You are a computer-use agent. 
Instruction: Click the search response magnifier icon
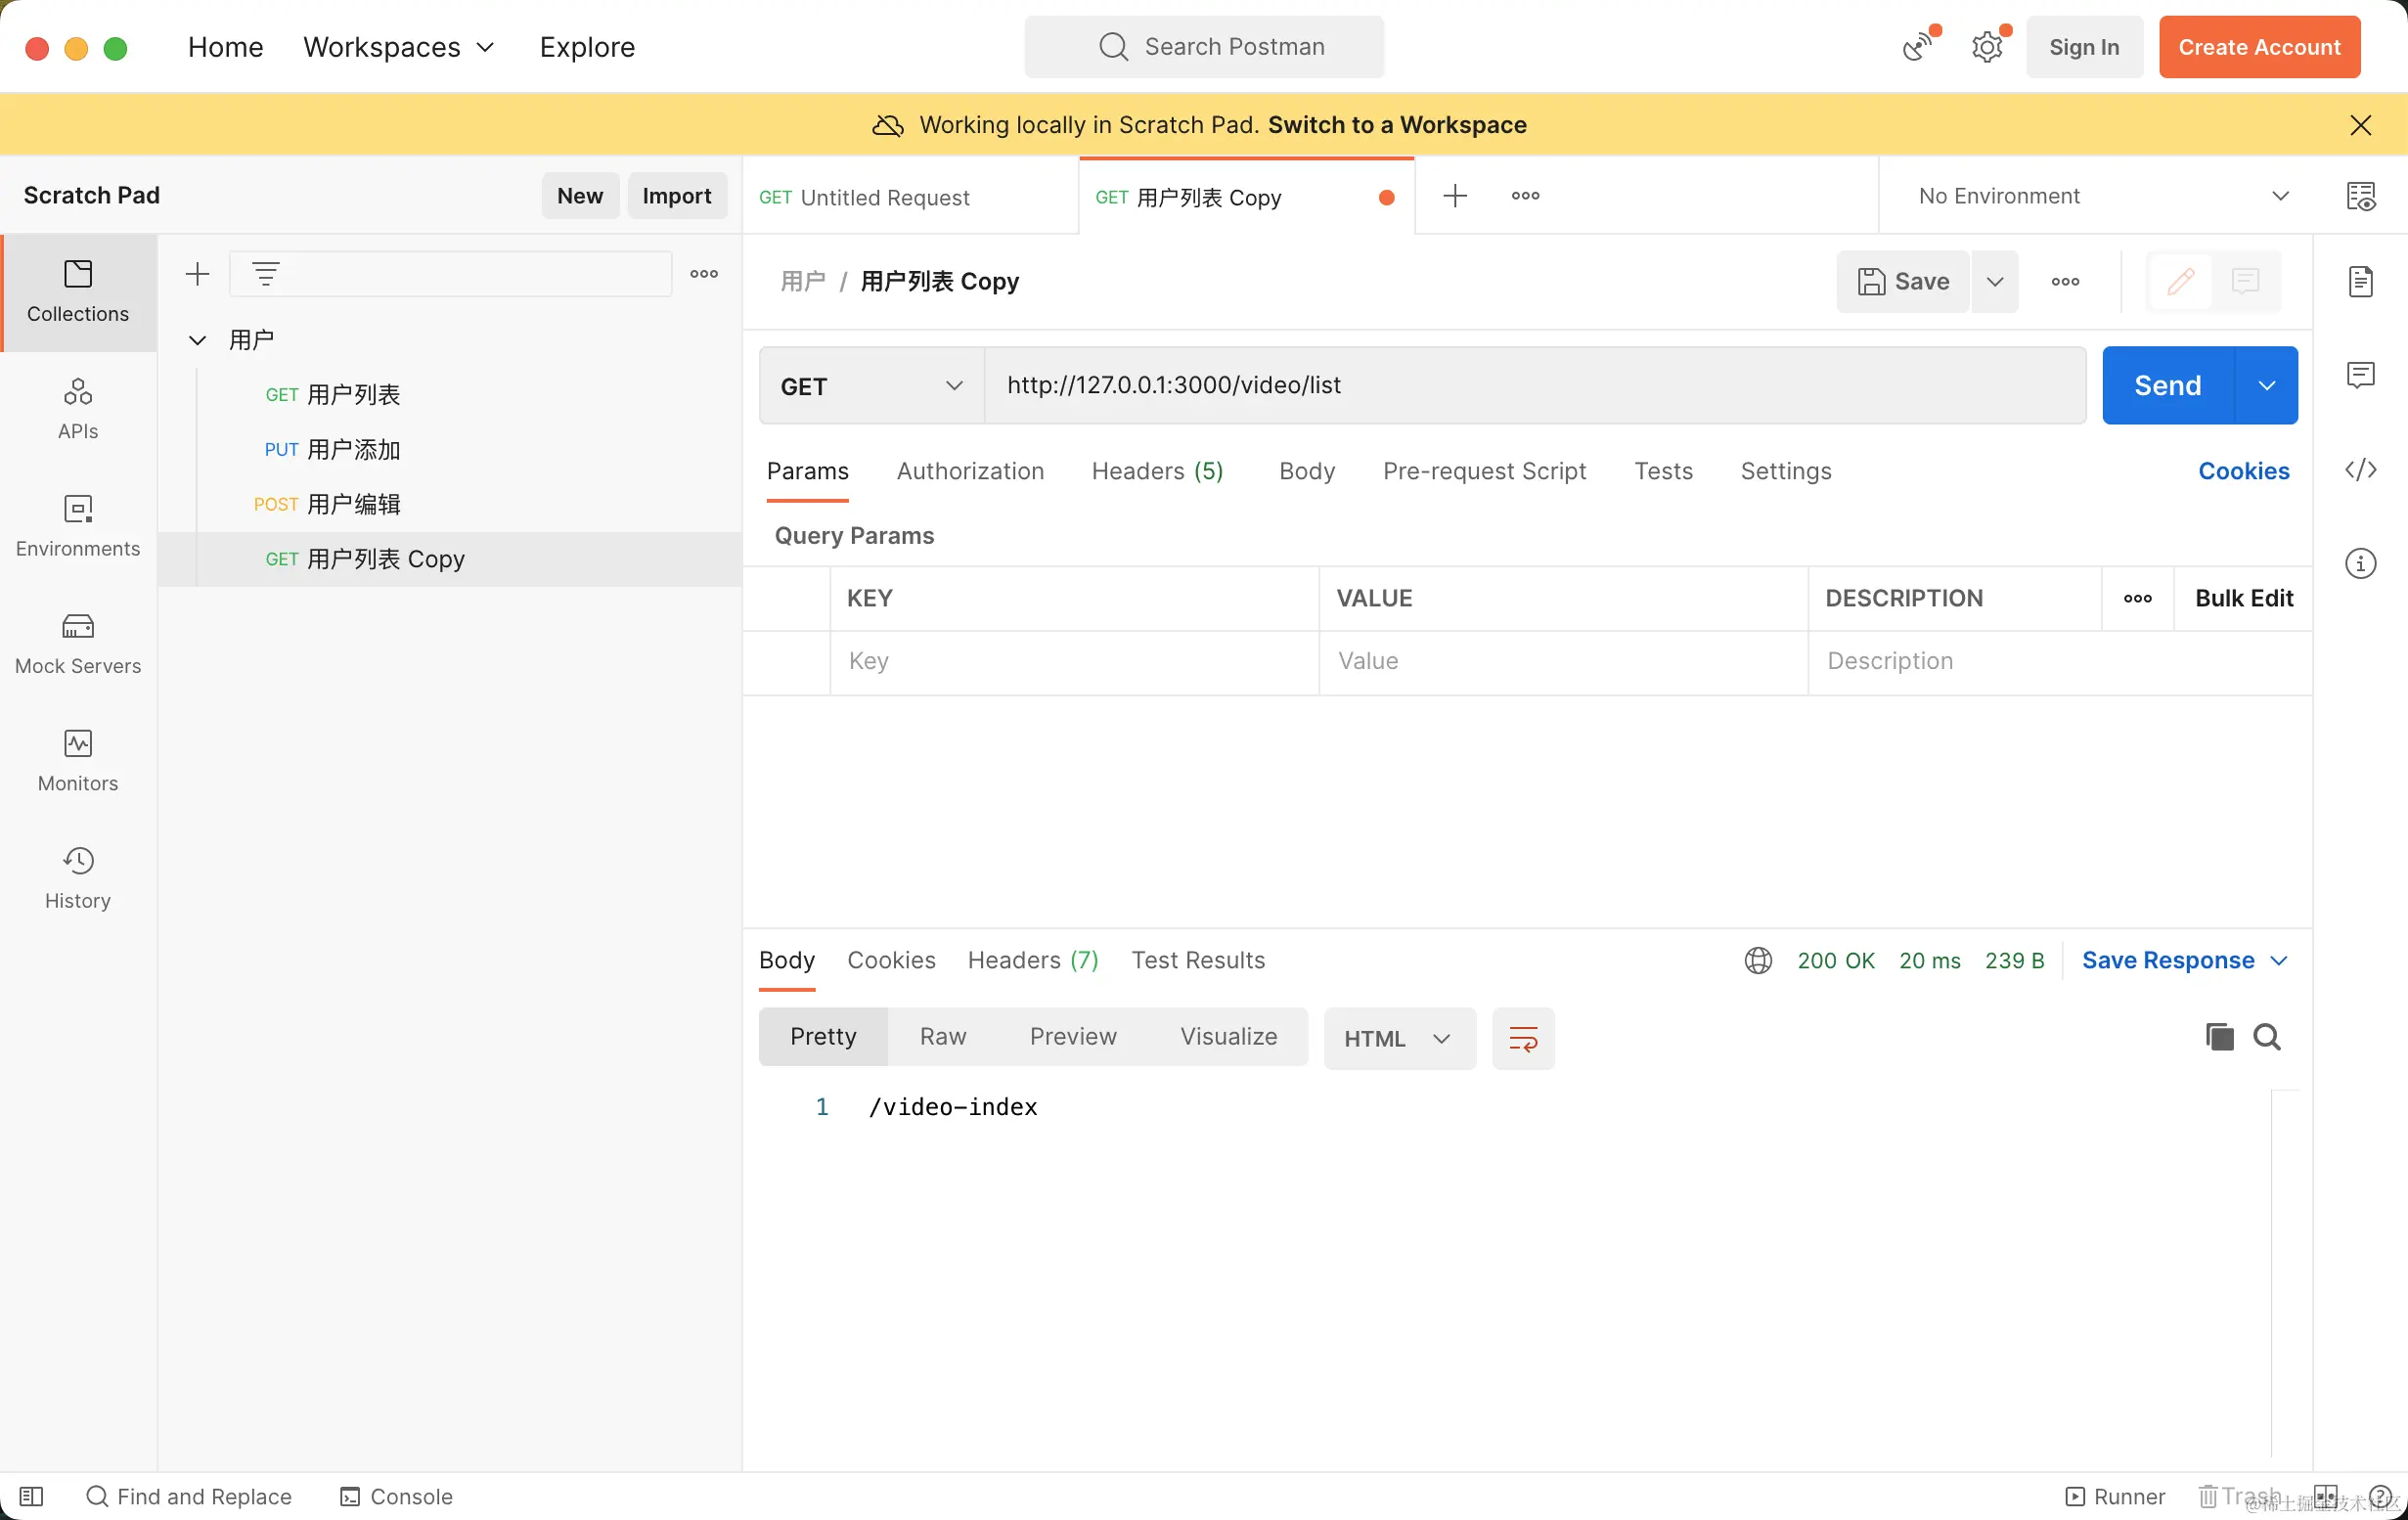coord(2266,1037)
